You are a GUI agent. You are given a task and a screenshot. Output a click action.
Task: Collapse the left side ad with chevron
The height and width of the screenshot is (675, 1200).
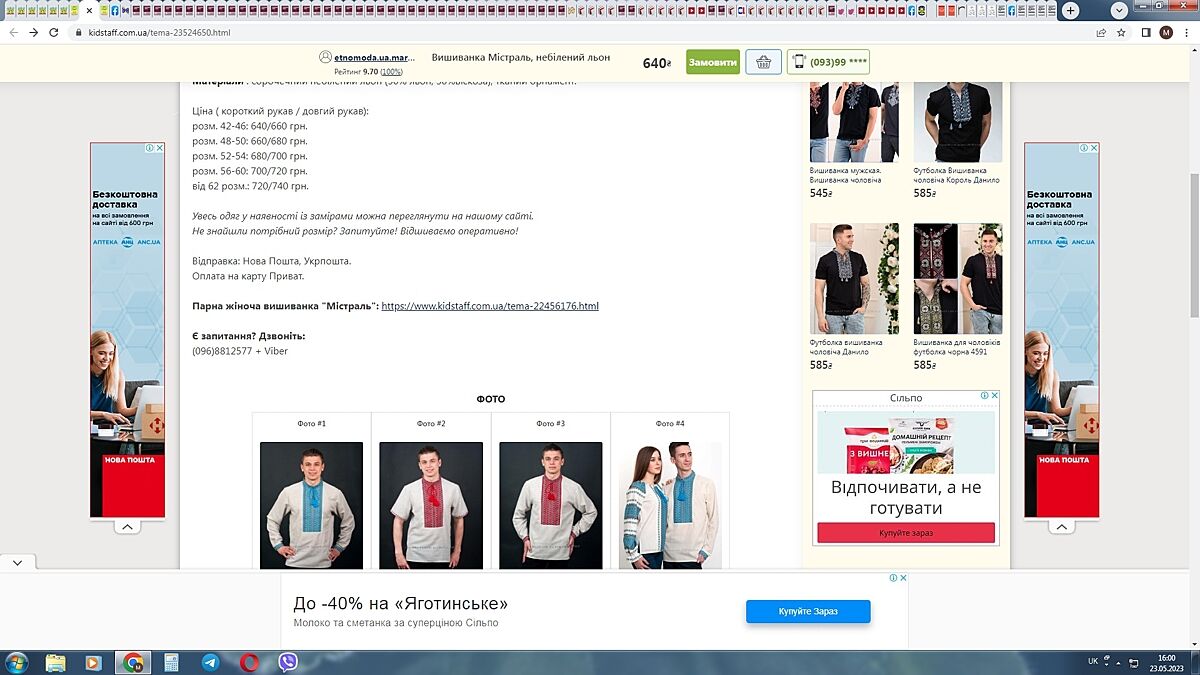(x=127, y=527)
